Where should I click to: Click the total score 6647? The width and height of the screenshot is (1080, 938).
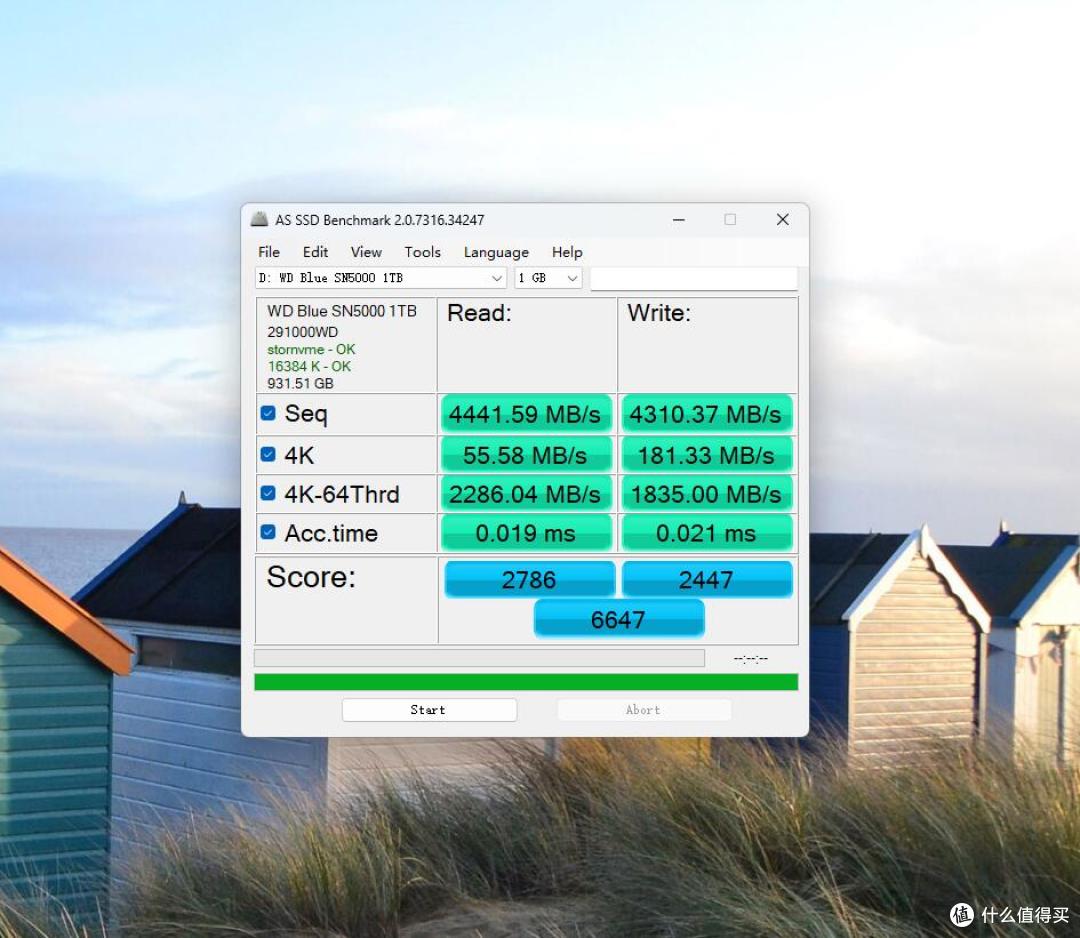pos(619,619)
